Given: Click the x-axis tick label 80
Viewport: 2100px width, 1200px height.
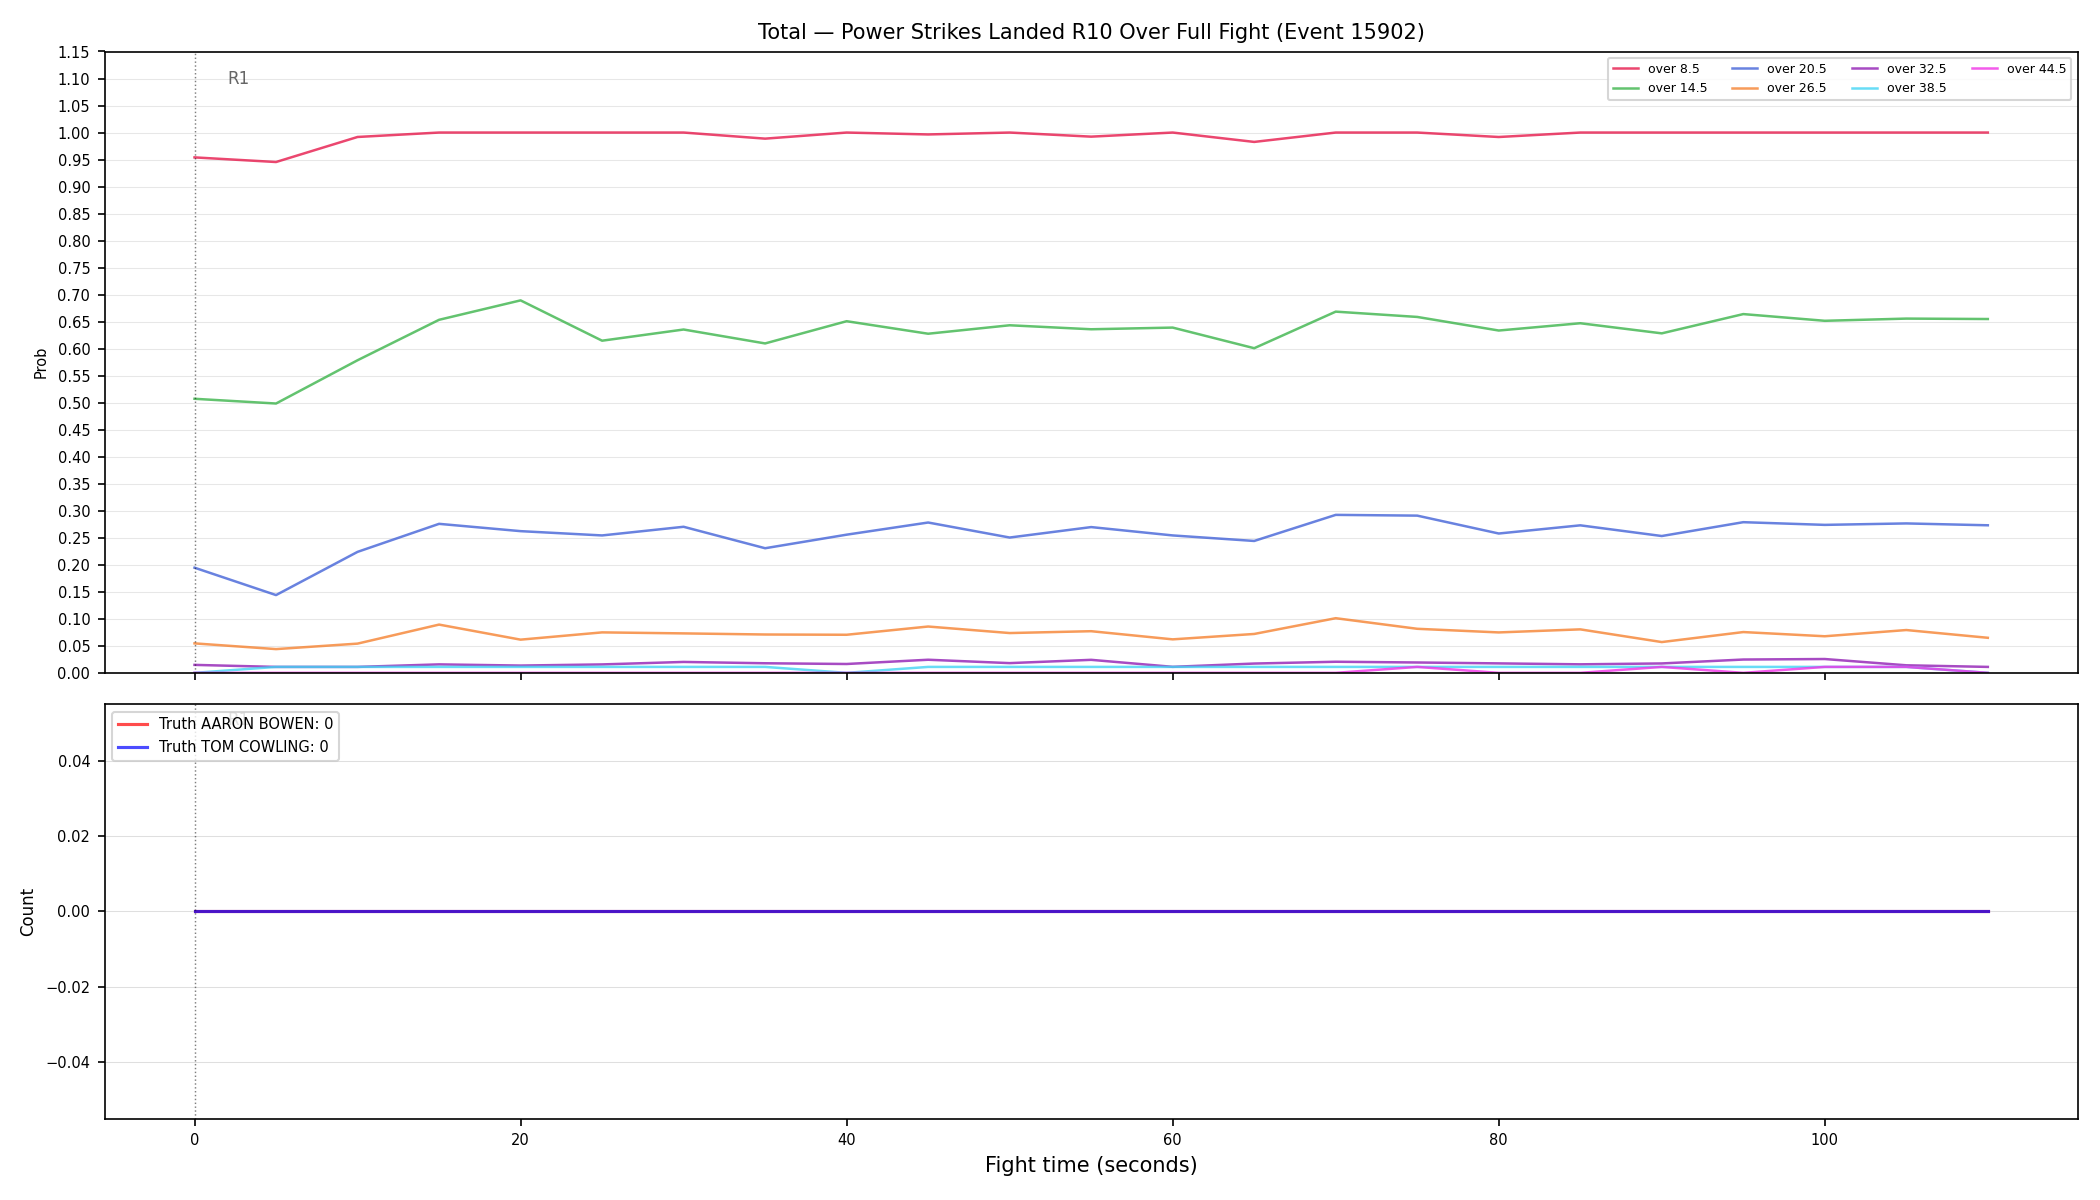Looking at the screenshot, I should tap(1498, 1139).
